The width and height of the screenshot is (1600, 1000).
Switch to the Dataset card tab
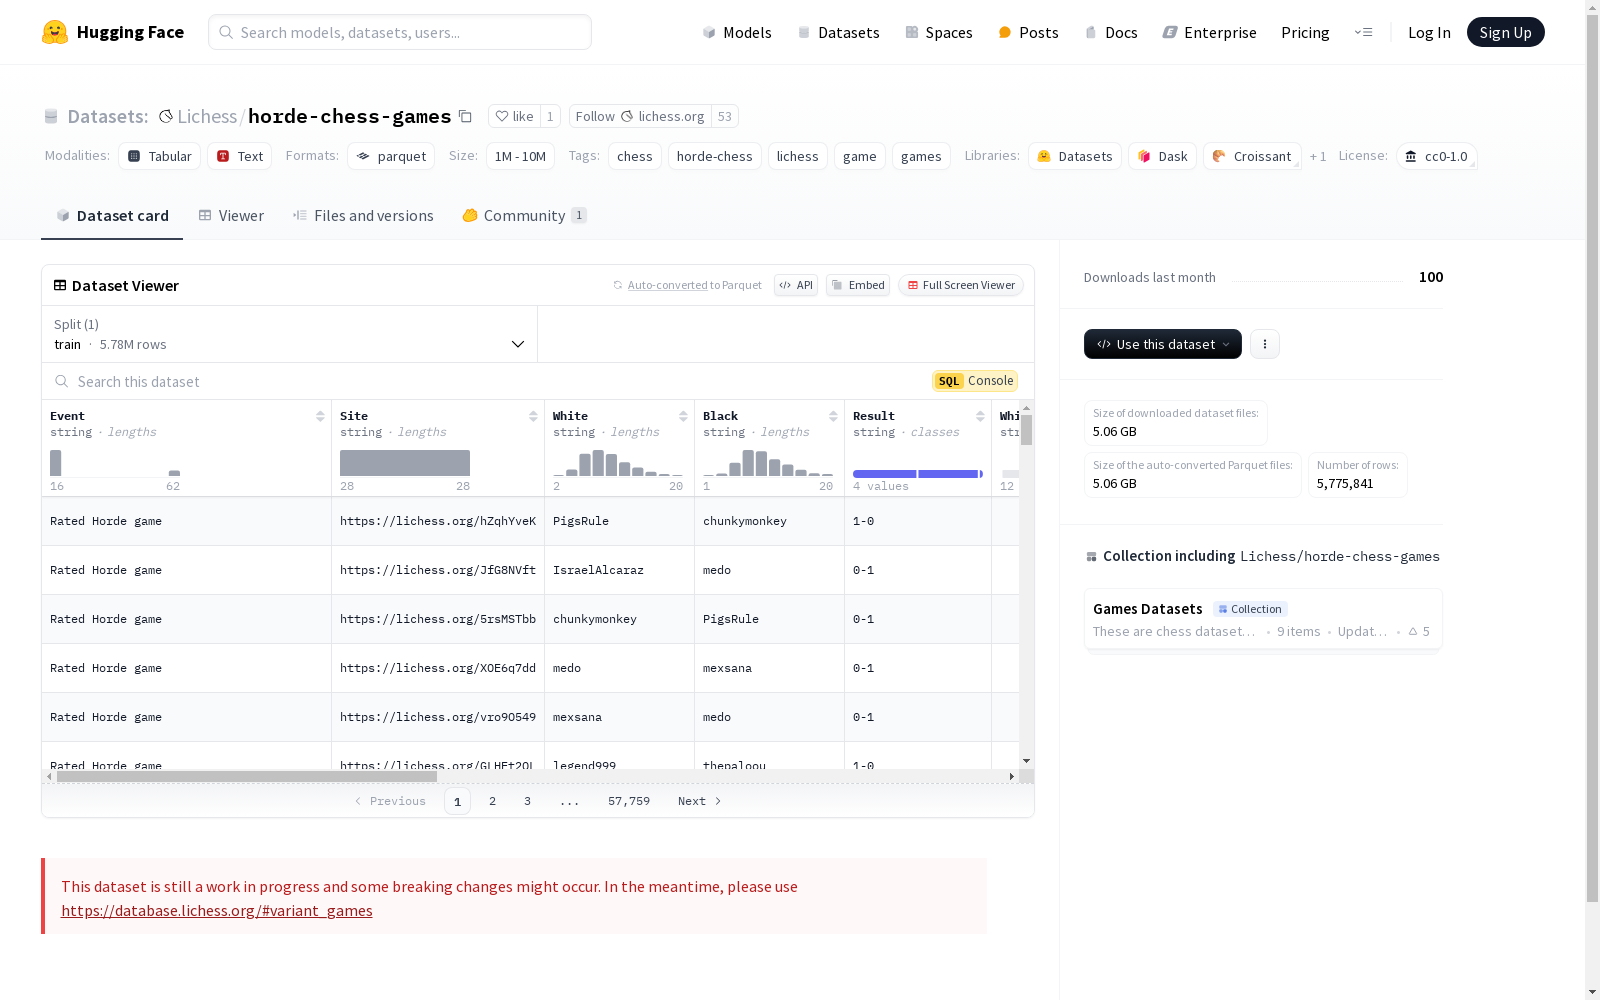[112, 216]
